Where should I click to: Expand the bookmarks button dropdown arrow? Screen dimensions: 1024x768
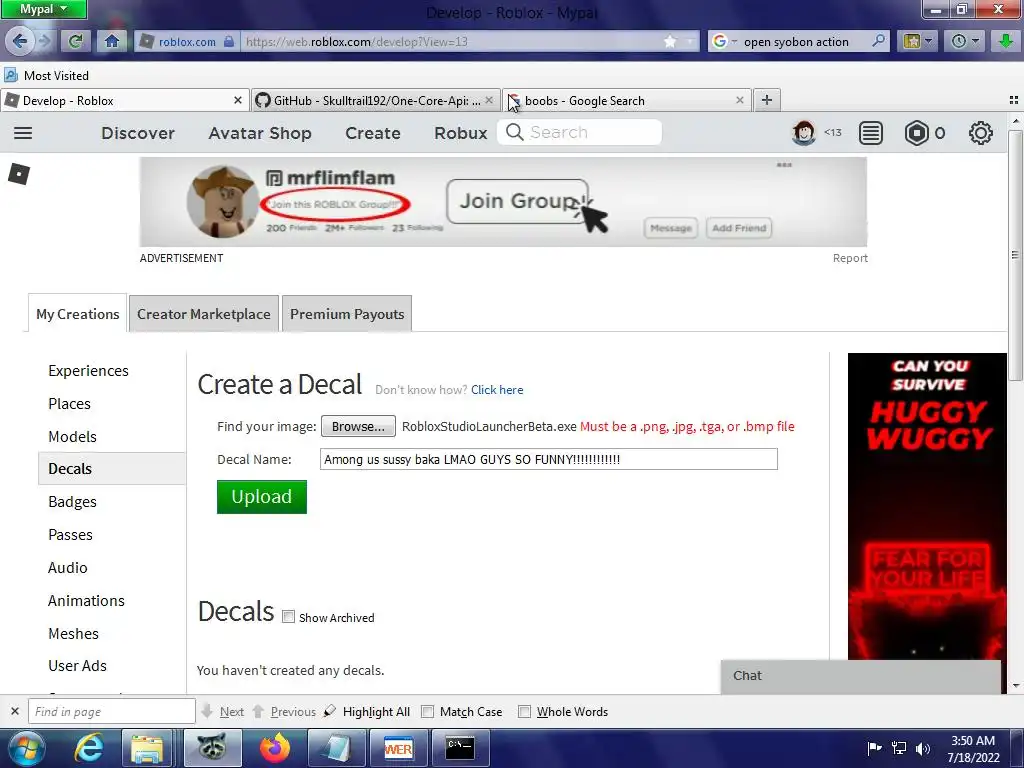(x=928, y=41)
